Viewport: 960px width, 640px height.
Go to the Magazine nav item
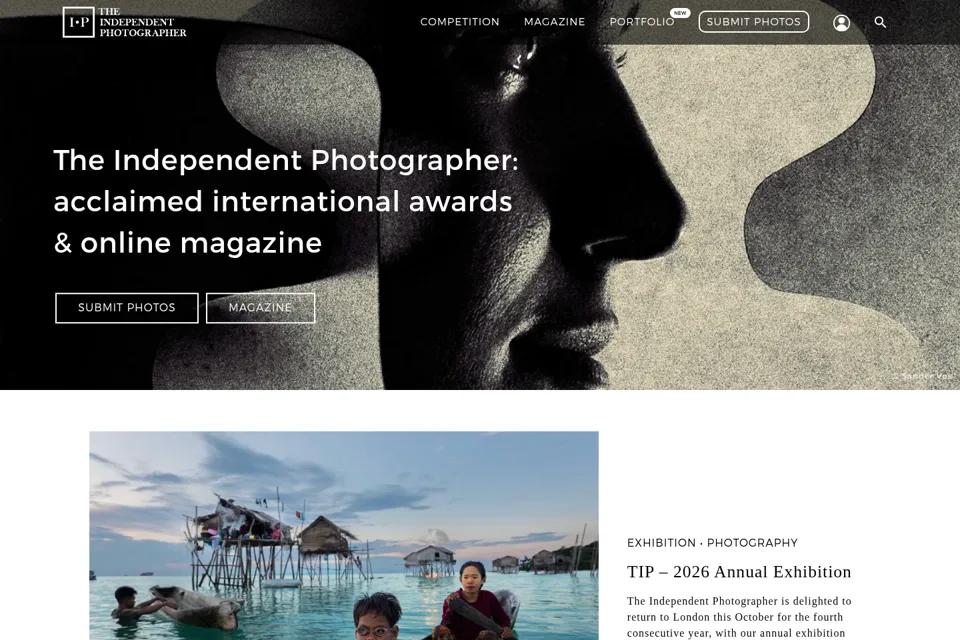click(555, 22)
